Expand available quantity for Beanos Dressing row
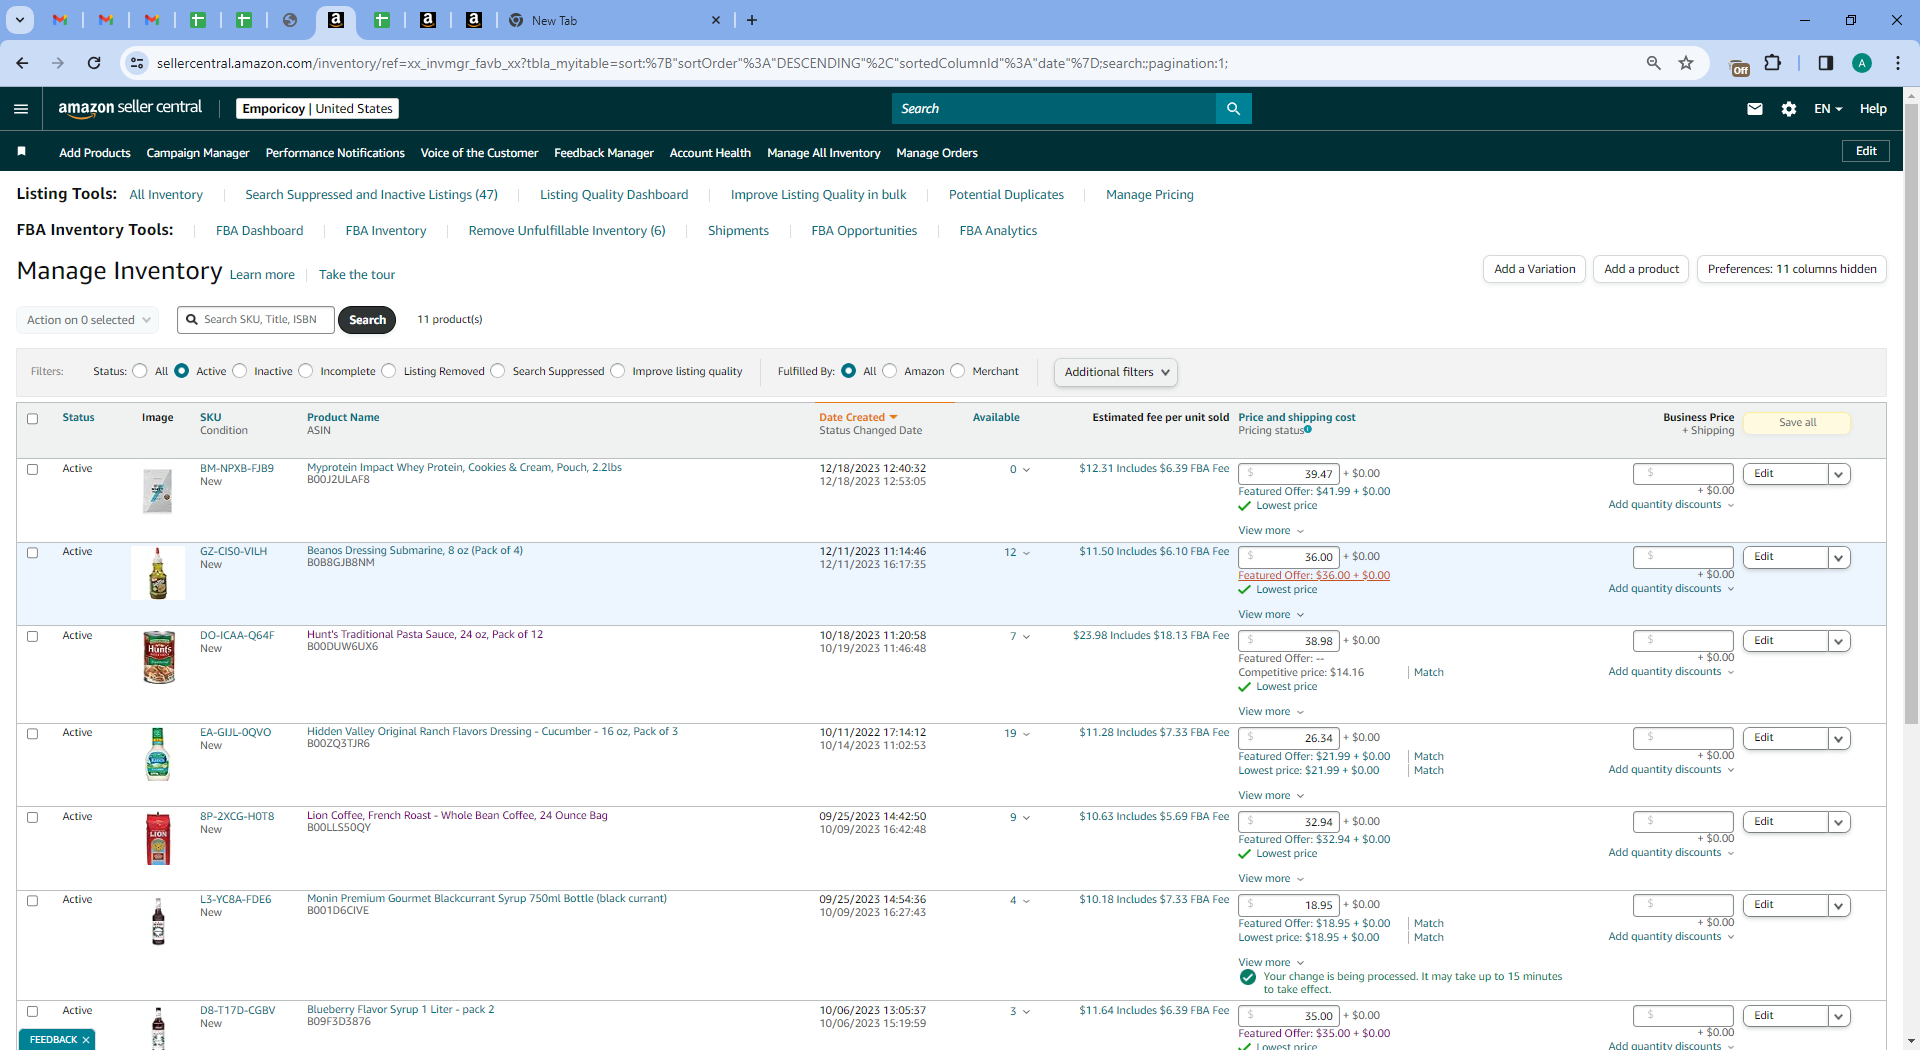Screen dimensions: 1920x1050 click(x=1026, y=553)
